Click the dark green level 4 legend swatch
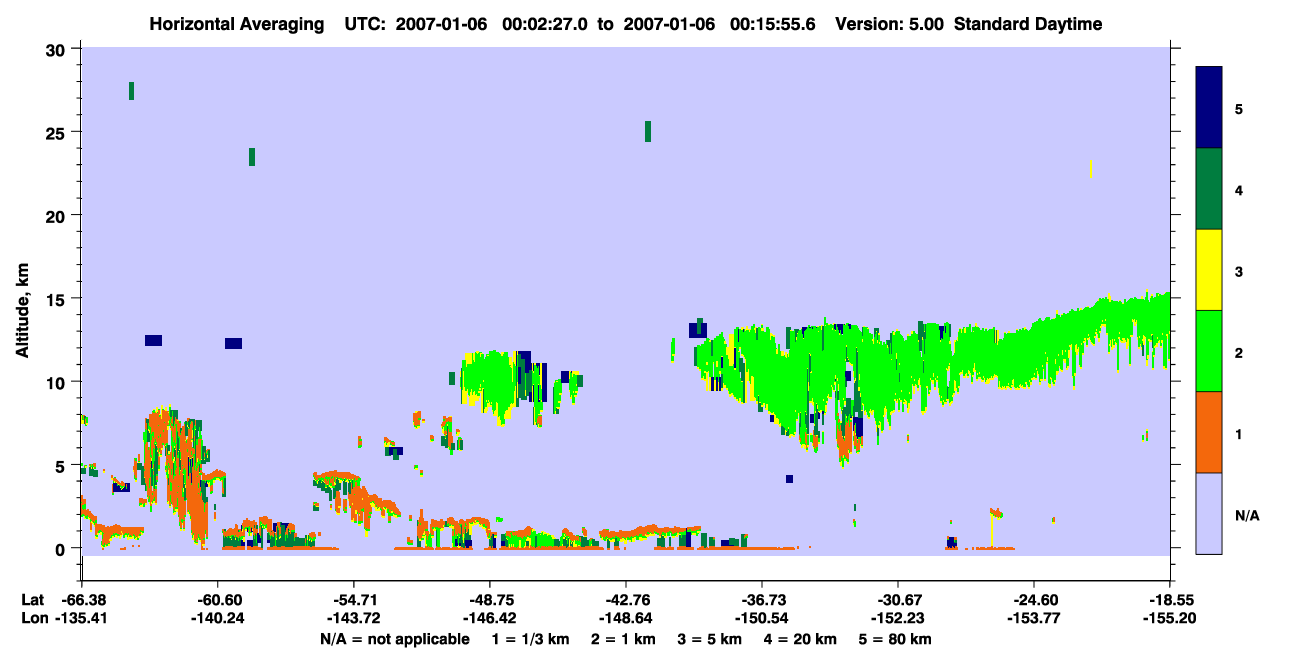The width and height of the screenshot is (1300, 667). coord(1209,189)
